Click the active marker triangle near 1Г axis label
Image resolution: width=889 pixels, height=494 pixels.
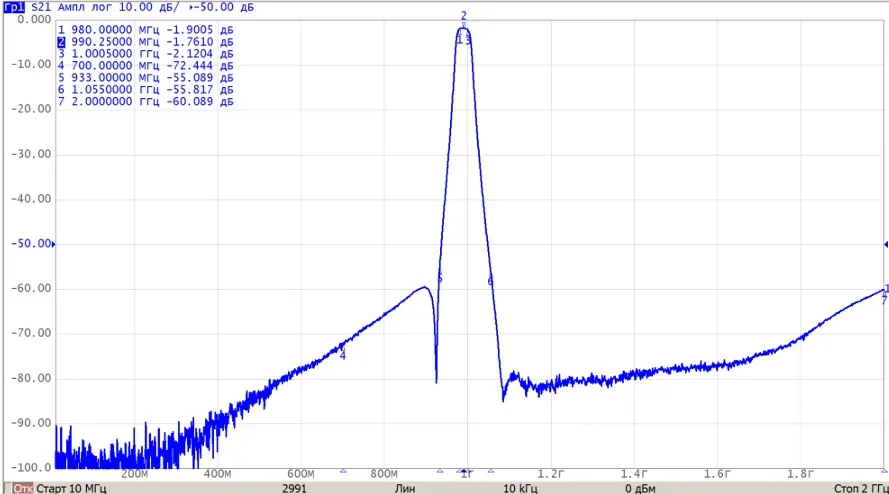tap(464, 471)
